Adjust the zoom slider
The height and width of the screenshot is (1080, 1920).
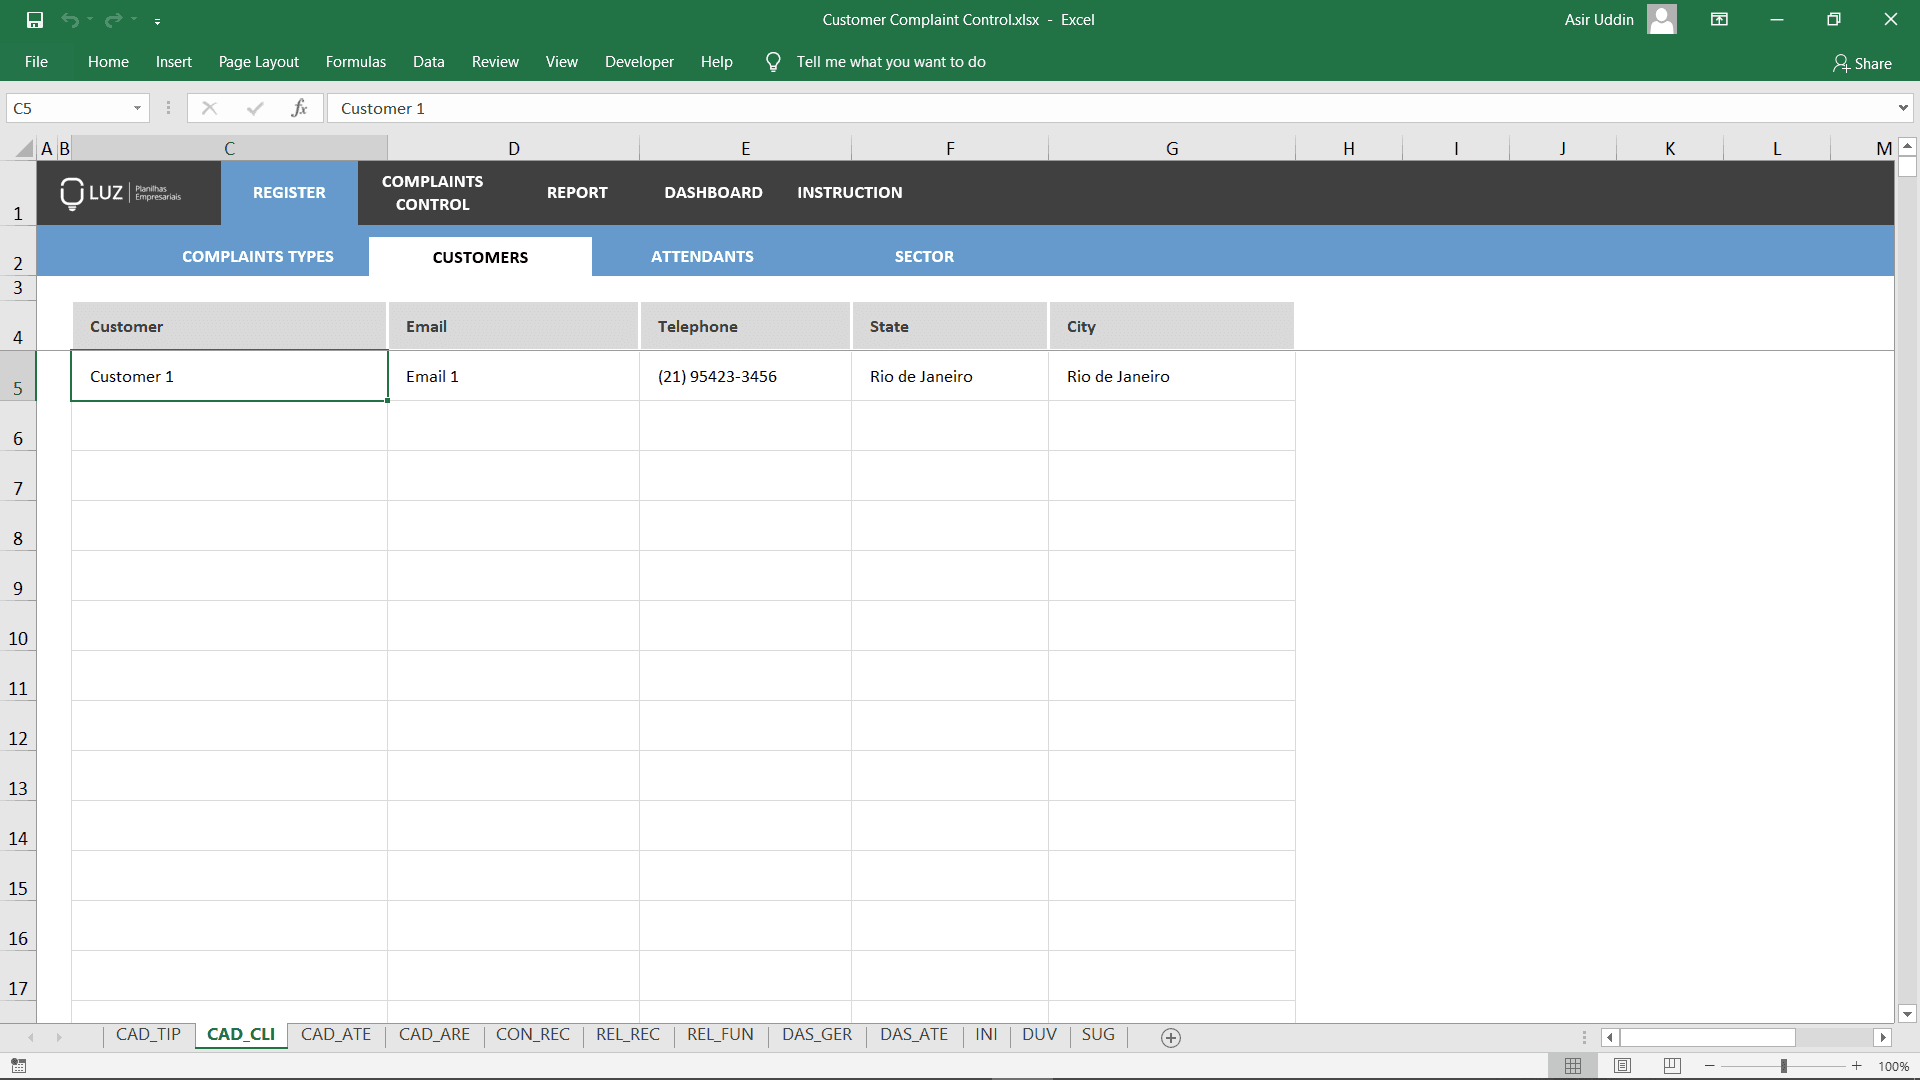click(x=1787, y=1065)
